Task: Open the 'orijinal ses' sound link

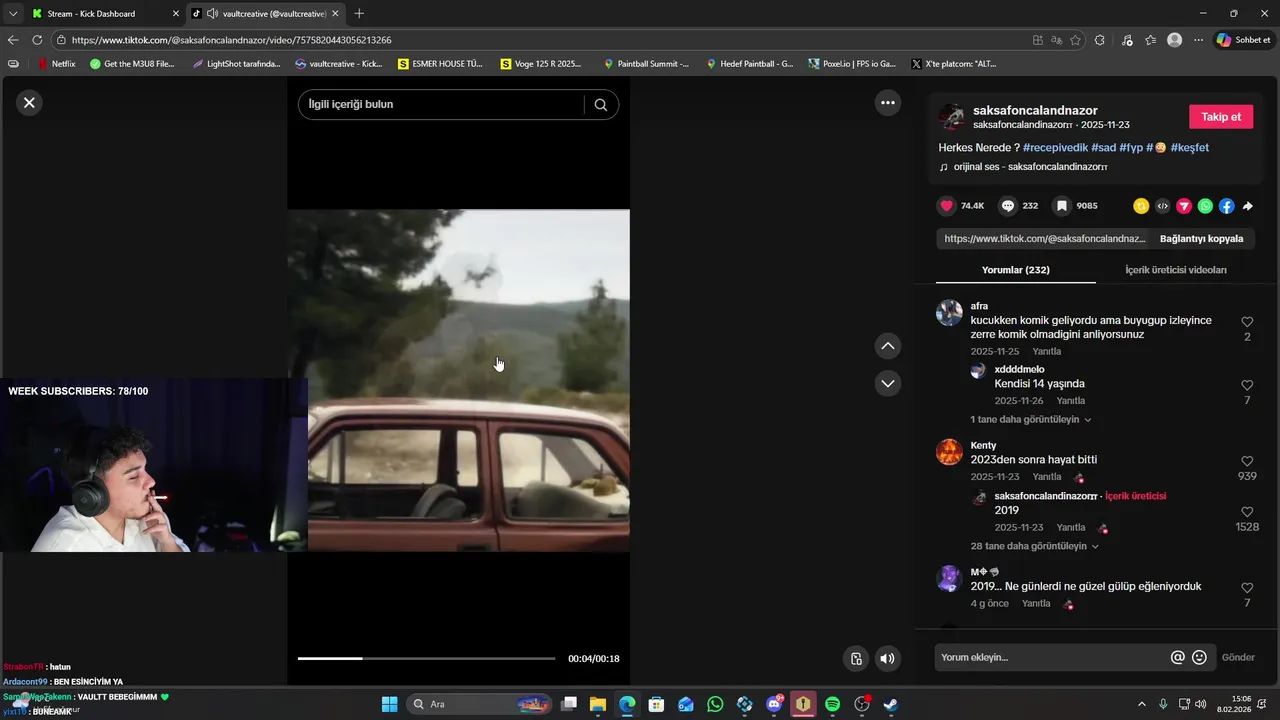Action: pos(1030,167)
